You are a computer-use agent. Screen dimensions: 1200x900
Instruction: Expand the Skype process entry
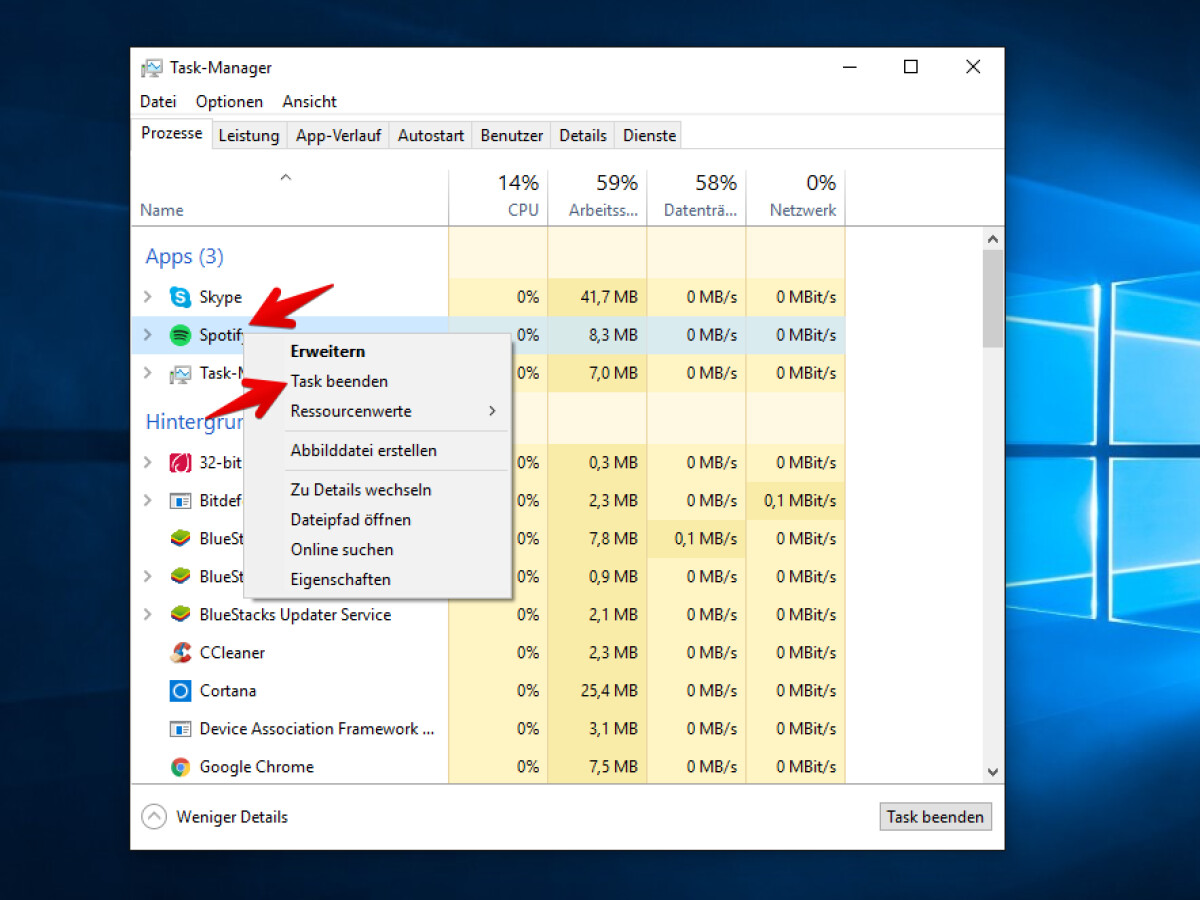click(147, 297)
